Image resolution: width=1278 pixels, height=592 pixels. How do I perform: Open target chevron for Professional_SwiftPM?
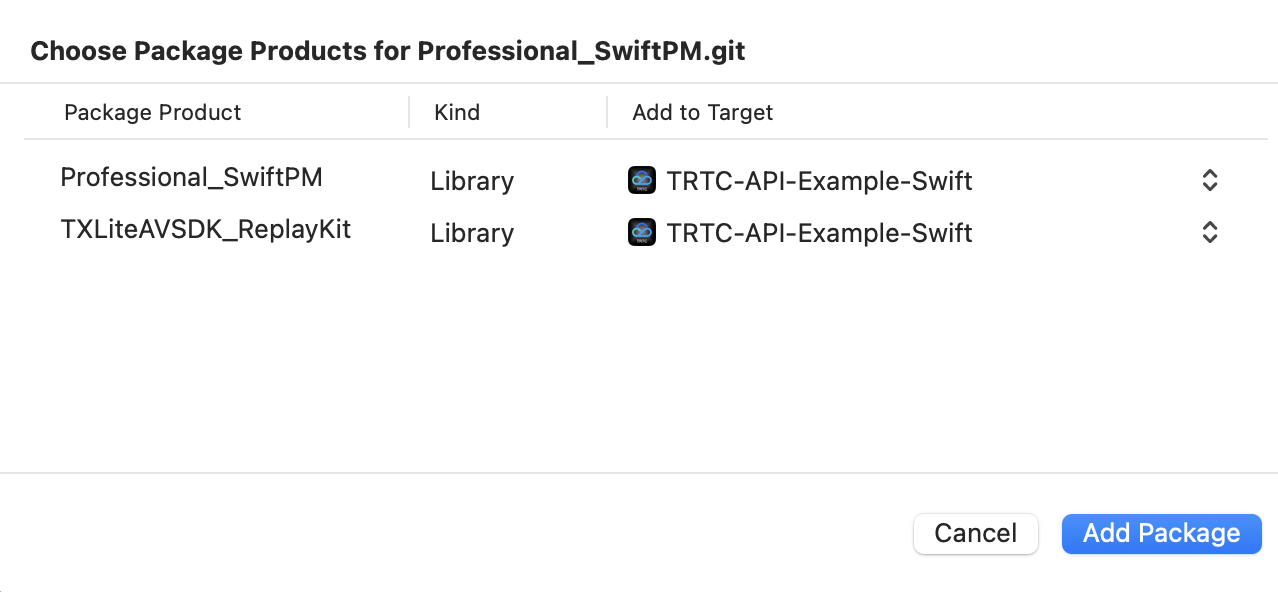(x=1209, y=181)
